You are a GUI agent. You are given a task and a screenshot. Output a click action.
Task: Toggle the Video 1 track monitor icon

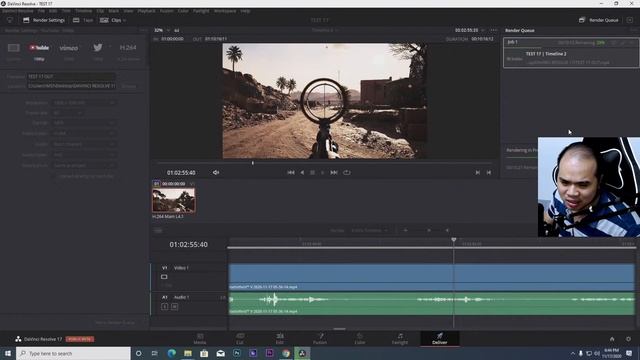[164, 277]
